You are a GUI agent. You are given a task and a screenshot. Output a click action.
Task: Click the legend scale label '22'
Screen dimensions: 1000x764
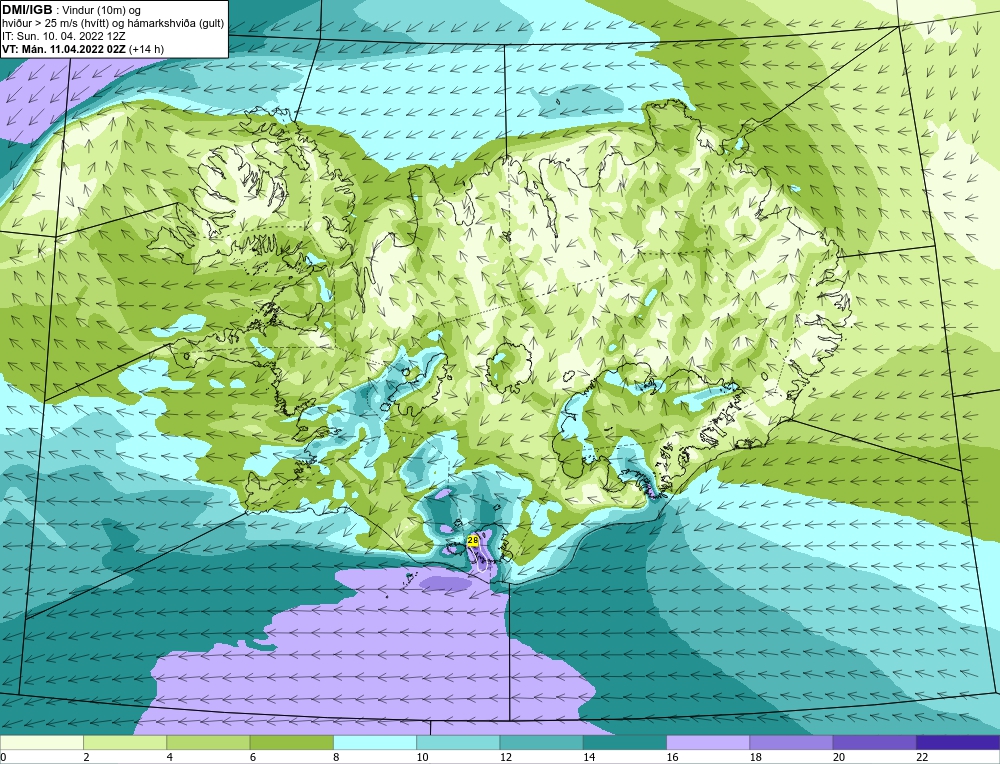[x=922, y=757]
